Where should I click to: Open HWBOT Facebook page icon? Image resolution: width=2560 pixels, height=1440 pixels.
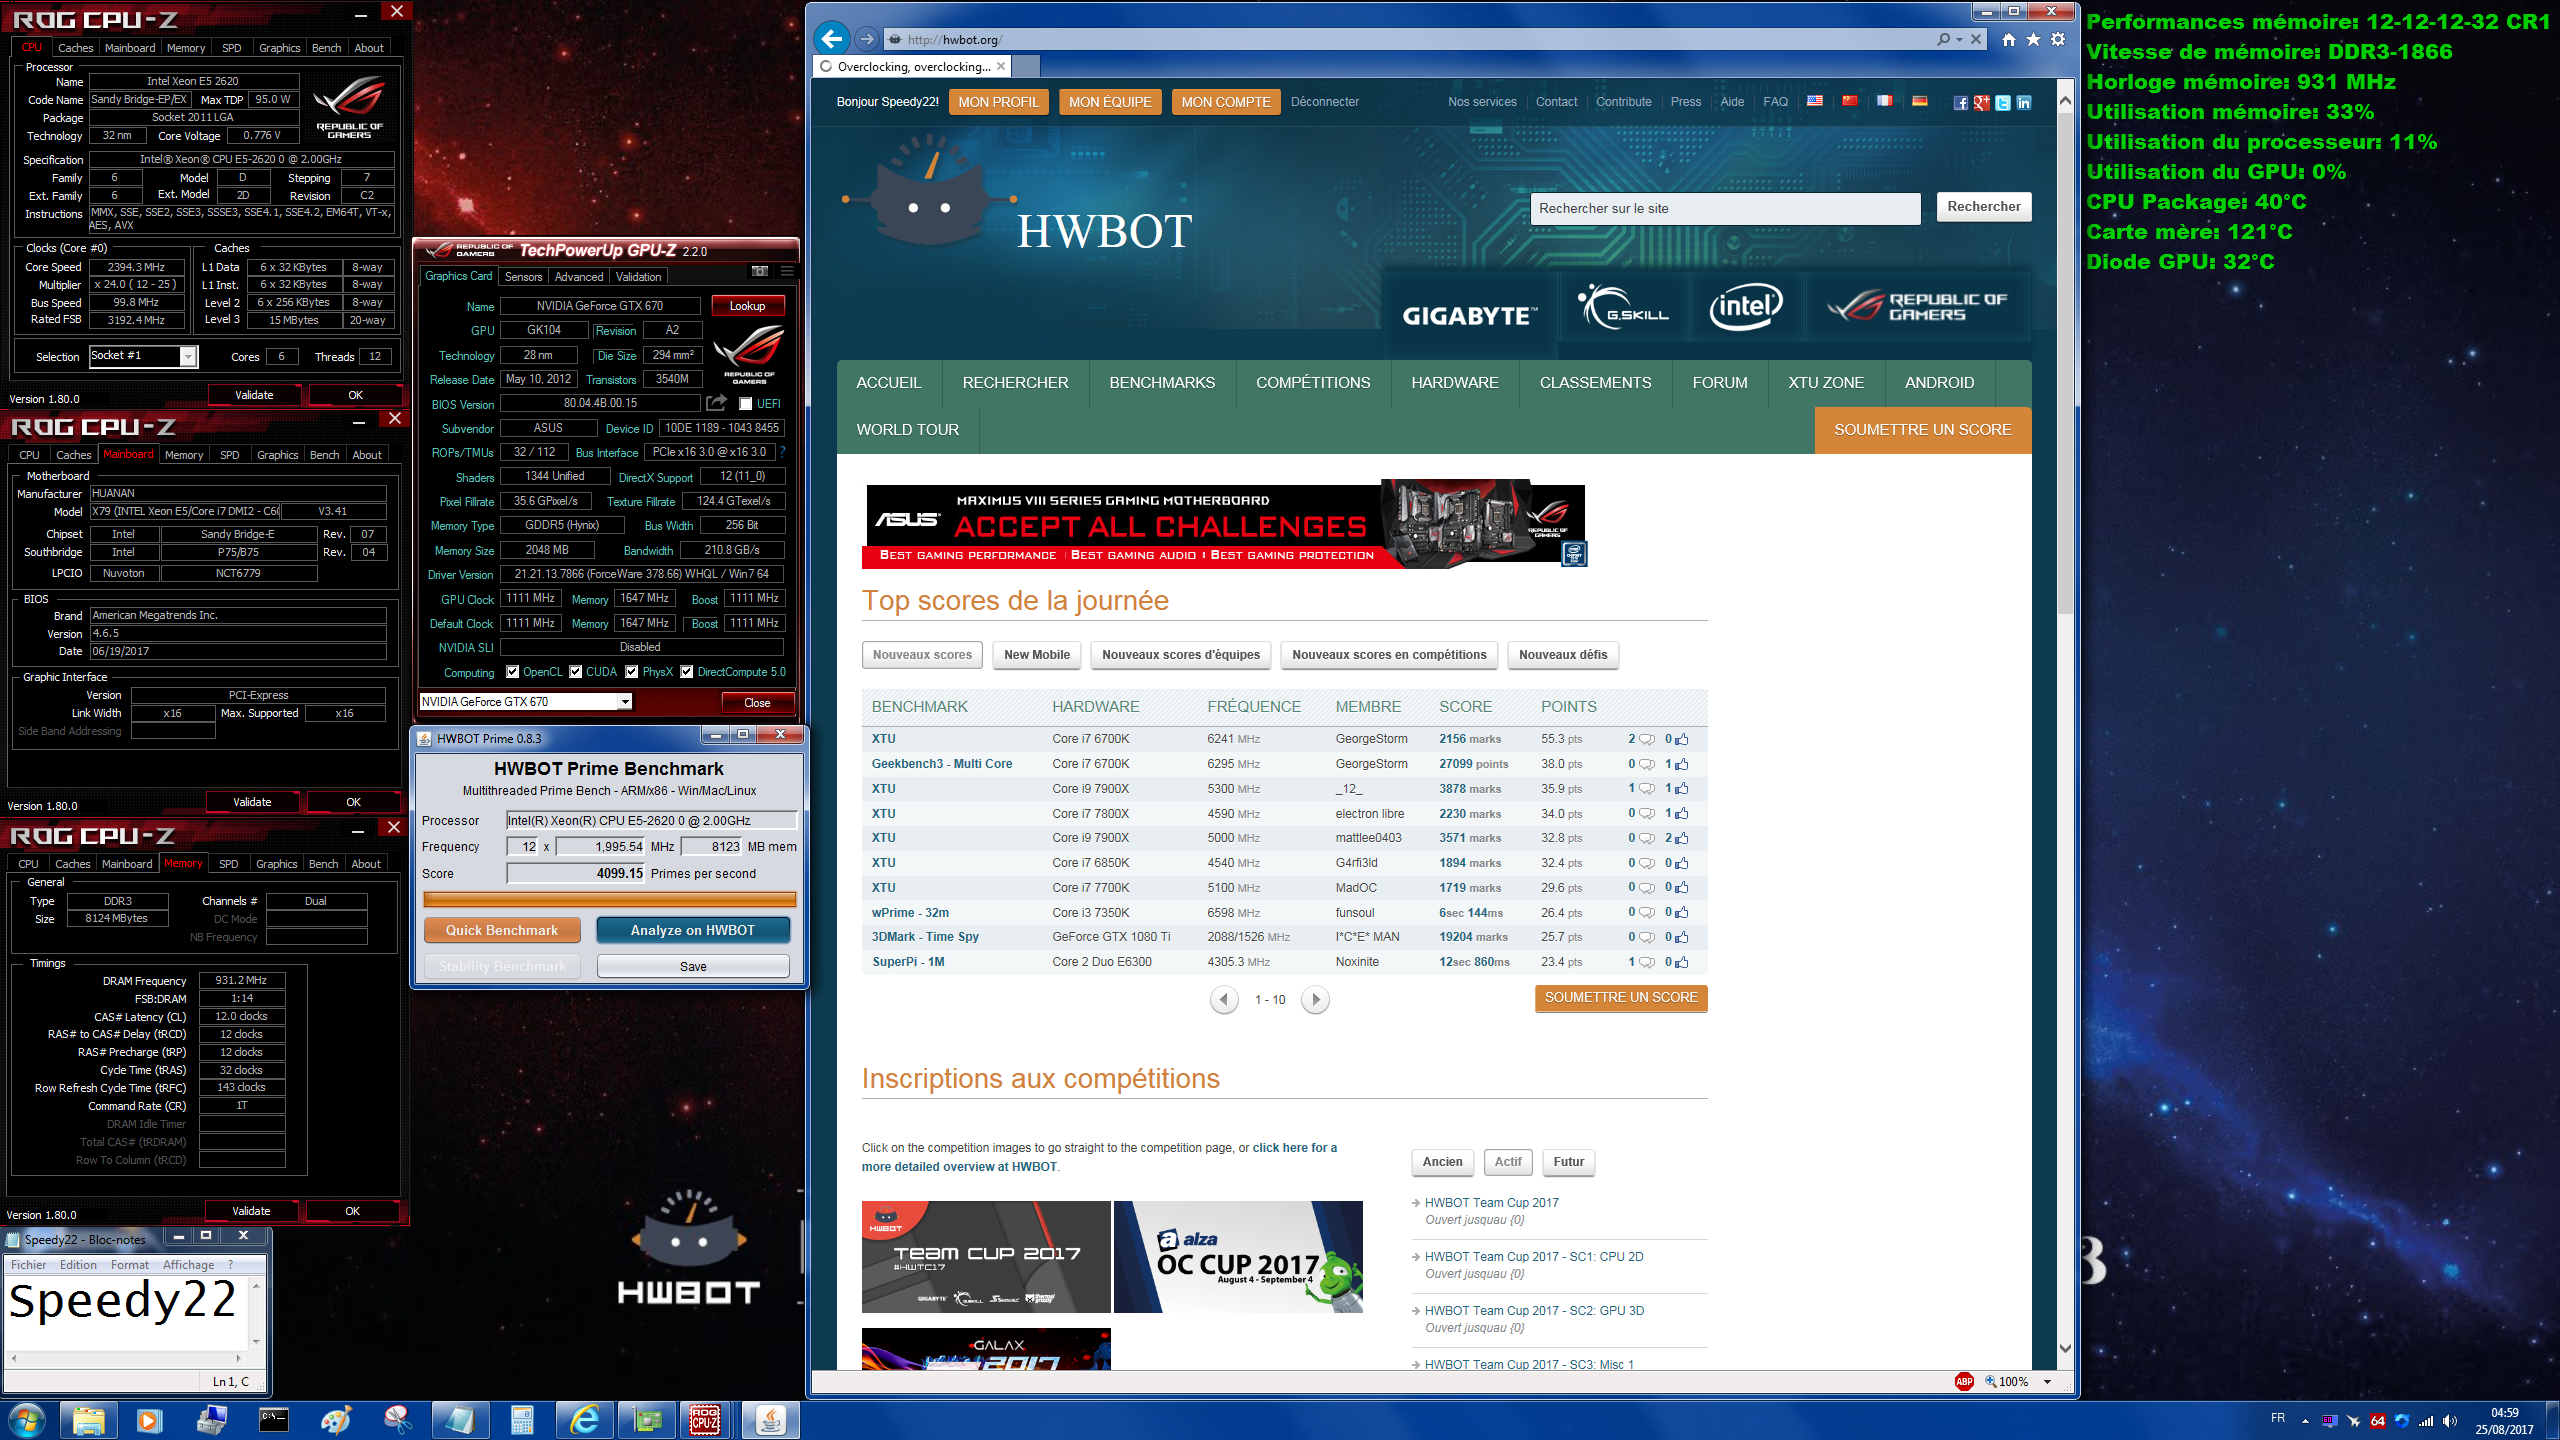pyautogui.click(x=1961, y=103)
